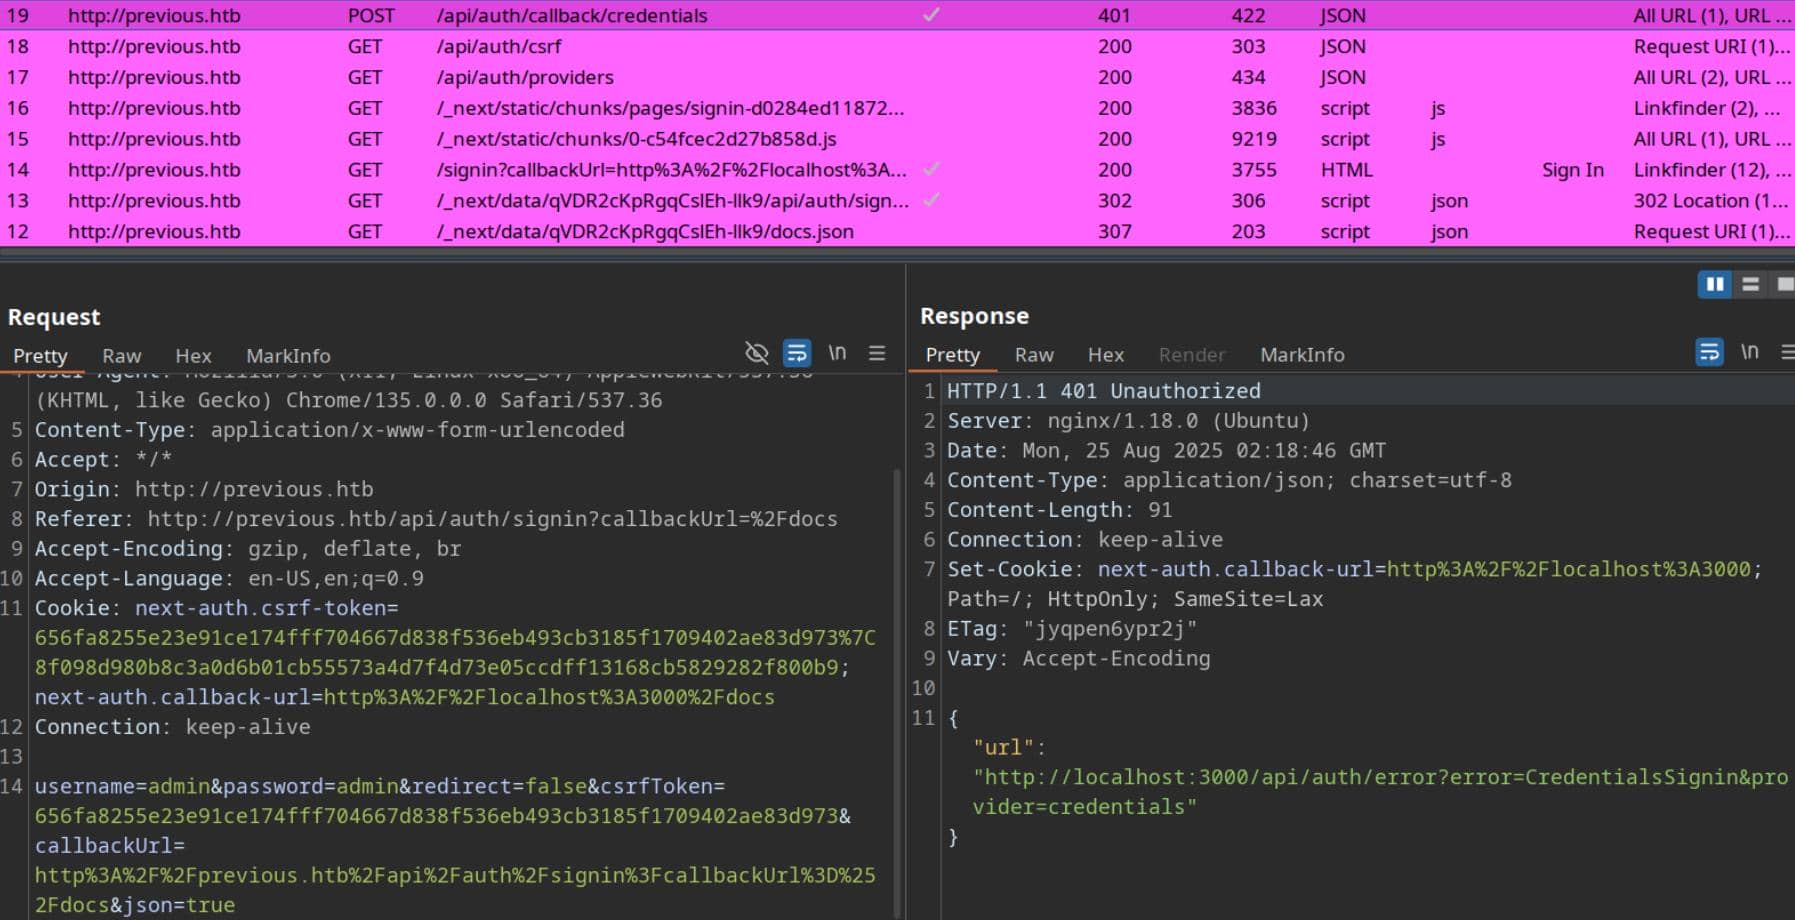The image size is (1795, 920).
Task: Open the MarkInfo tab in the Response panel
Action: tap(1302, 355)
